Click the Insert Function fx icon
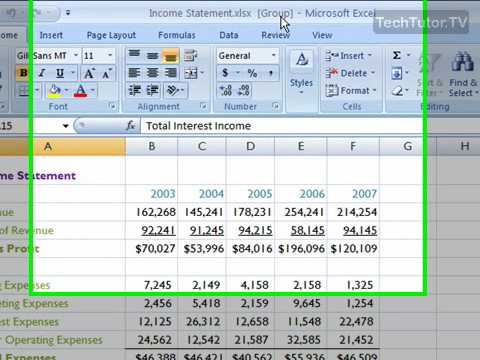The height and width of the screenshot is (360, 480). click(x=130, y=126)
